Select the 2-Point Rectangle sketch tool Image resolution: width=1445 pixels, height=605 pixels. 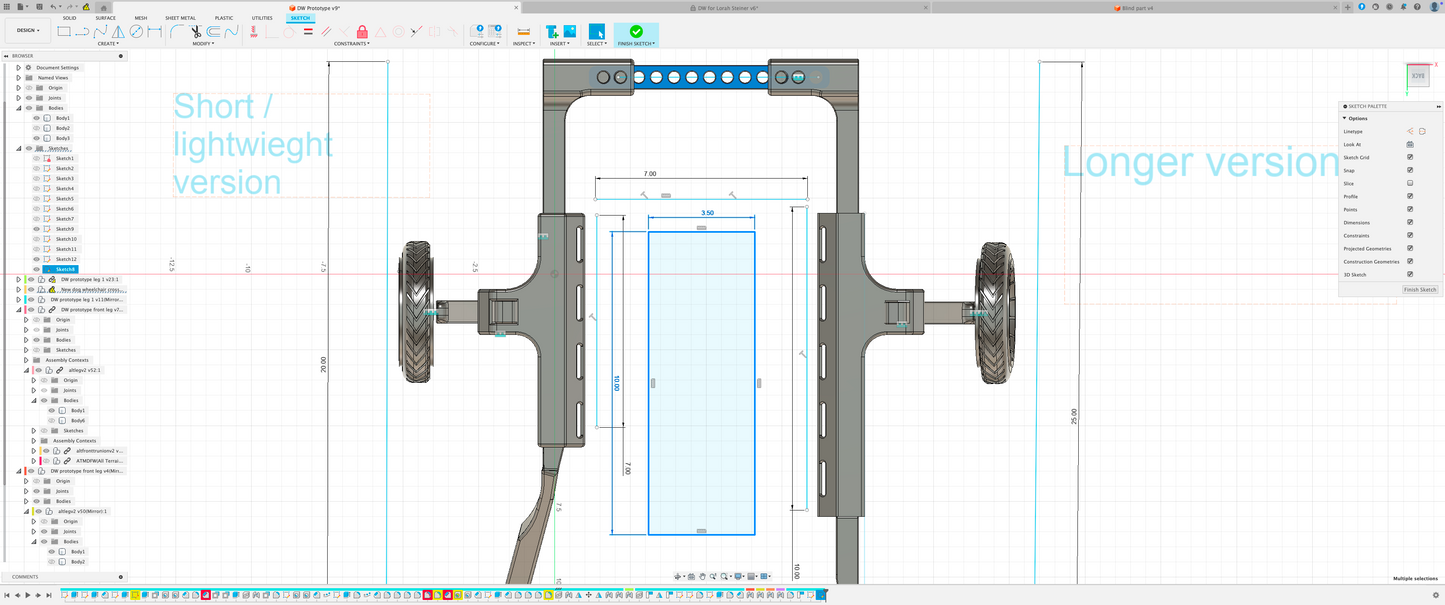[64, 31]
